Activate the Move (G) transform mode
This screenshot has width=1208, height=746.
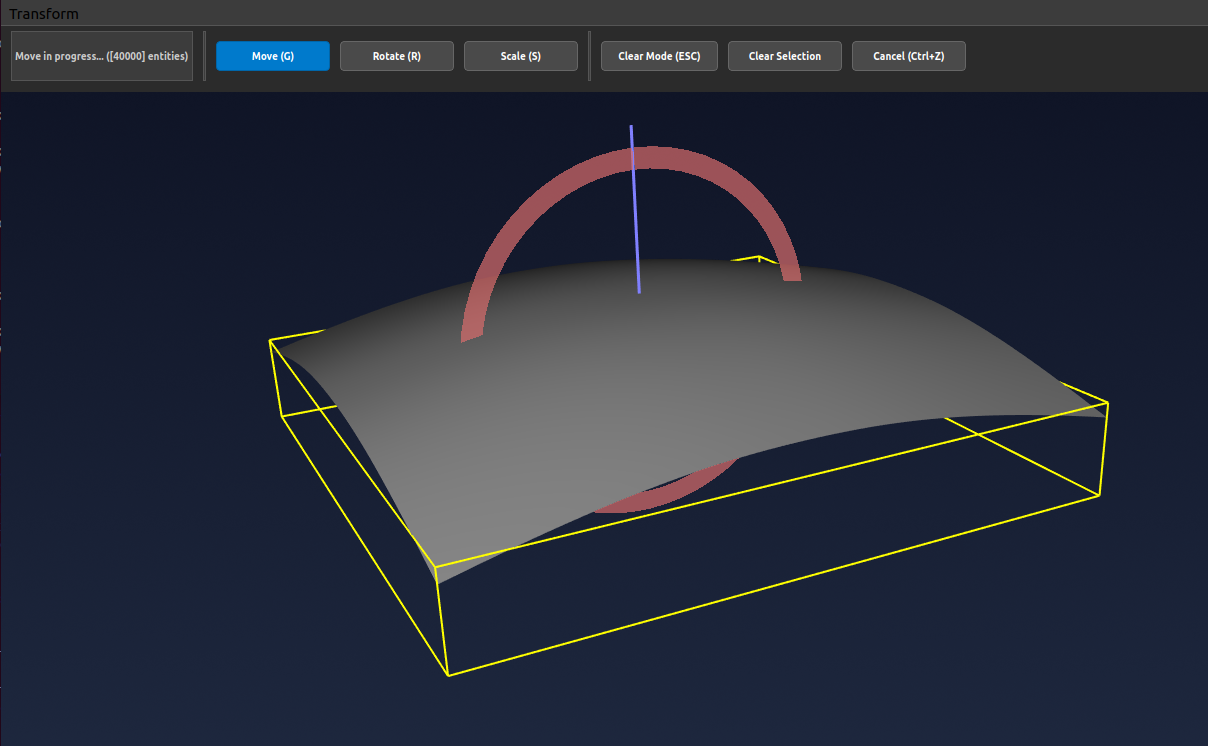click(272, 56)
